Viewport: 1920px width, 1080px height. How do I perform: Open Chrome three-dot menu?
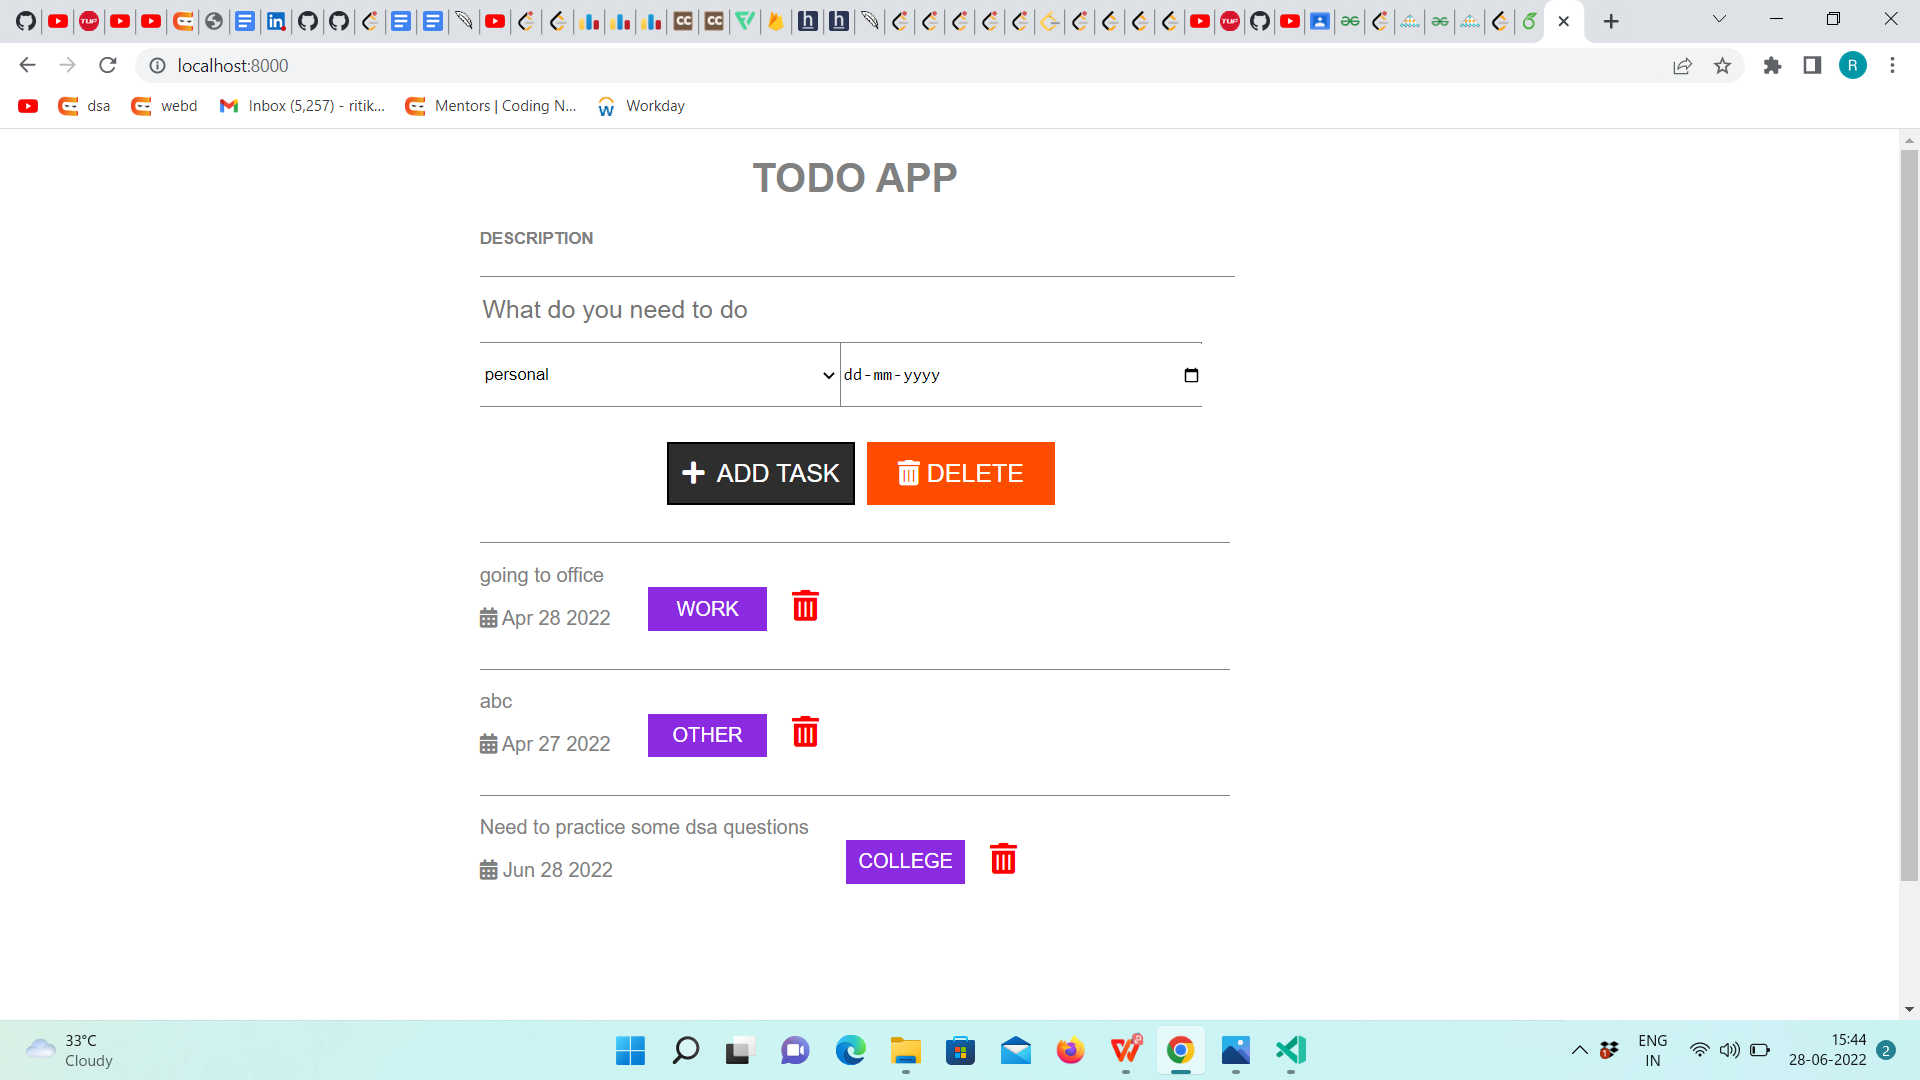1892,65
